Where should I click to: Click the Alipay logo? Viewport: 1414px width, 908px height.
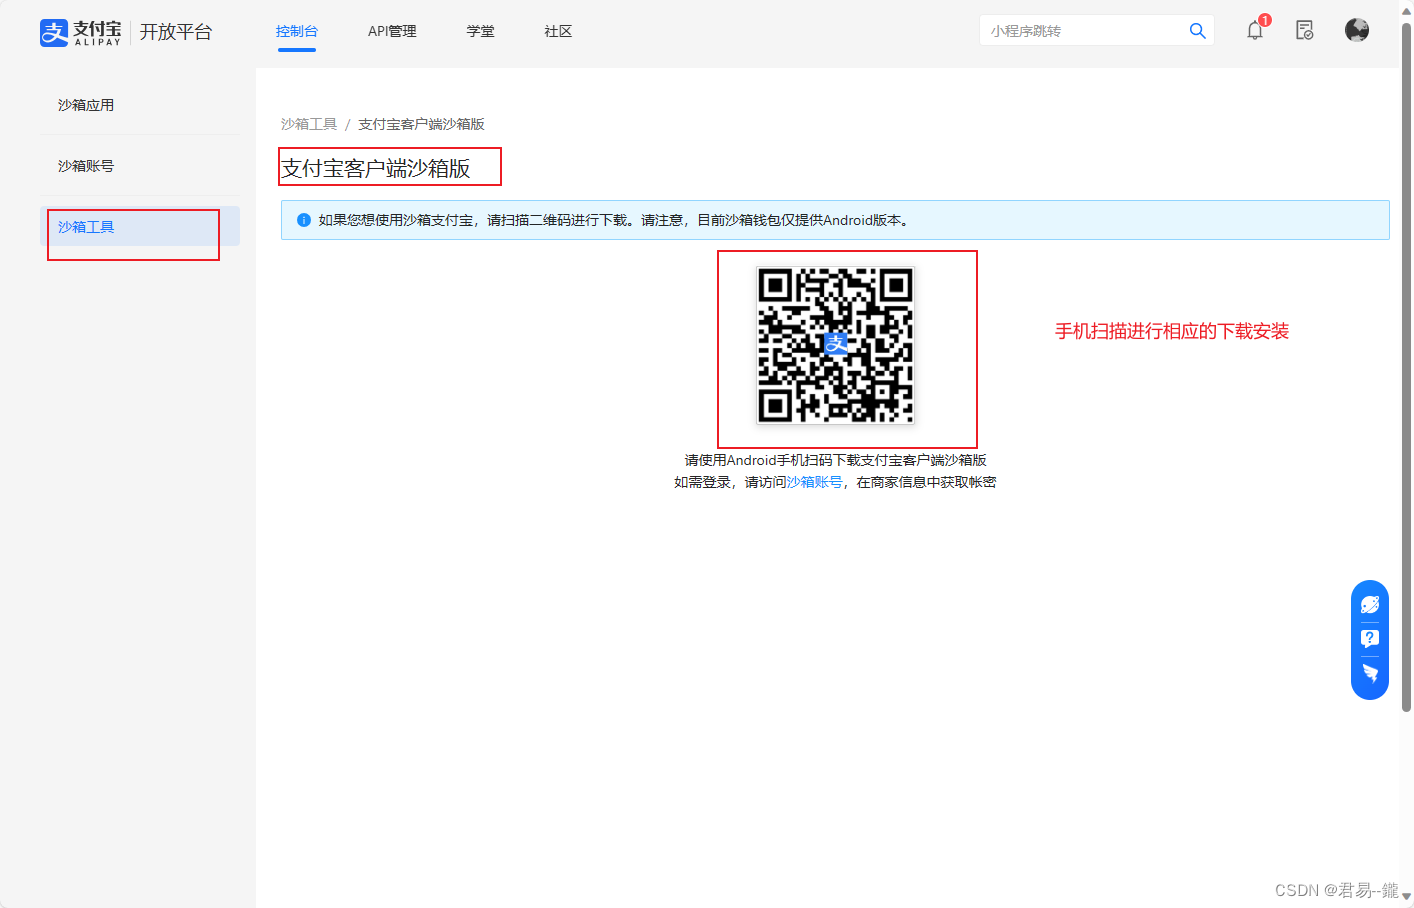click(81, 32)
